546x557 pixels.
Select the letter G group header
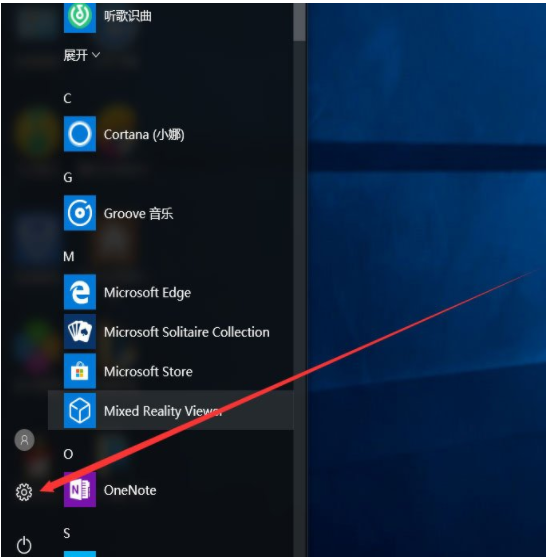click(x=67, y=177)
